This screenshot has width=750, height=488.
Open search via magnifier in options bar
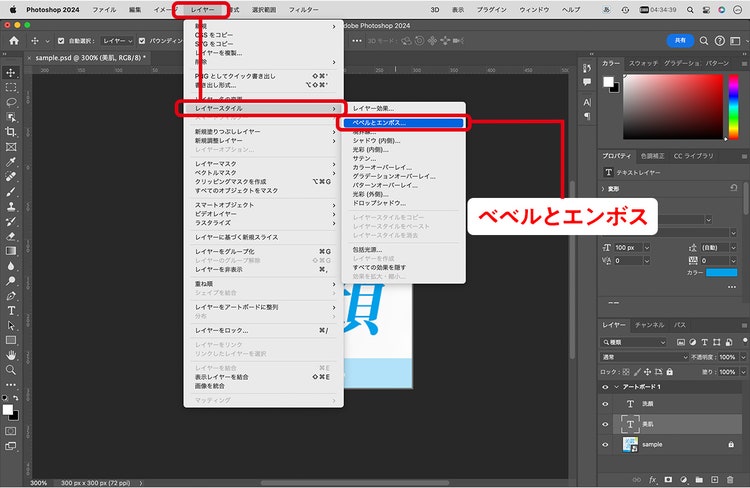pyautogui.click(x=704, y=41)
